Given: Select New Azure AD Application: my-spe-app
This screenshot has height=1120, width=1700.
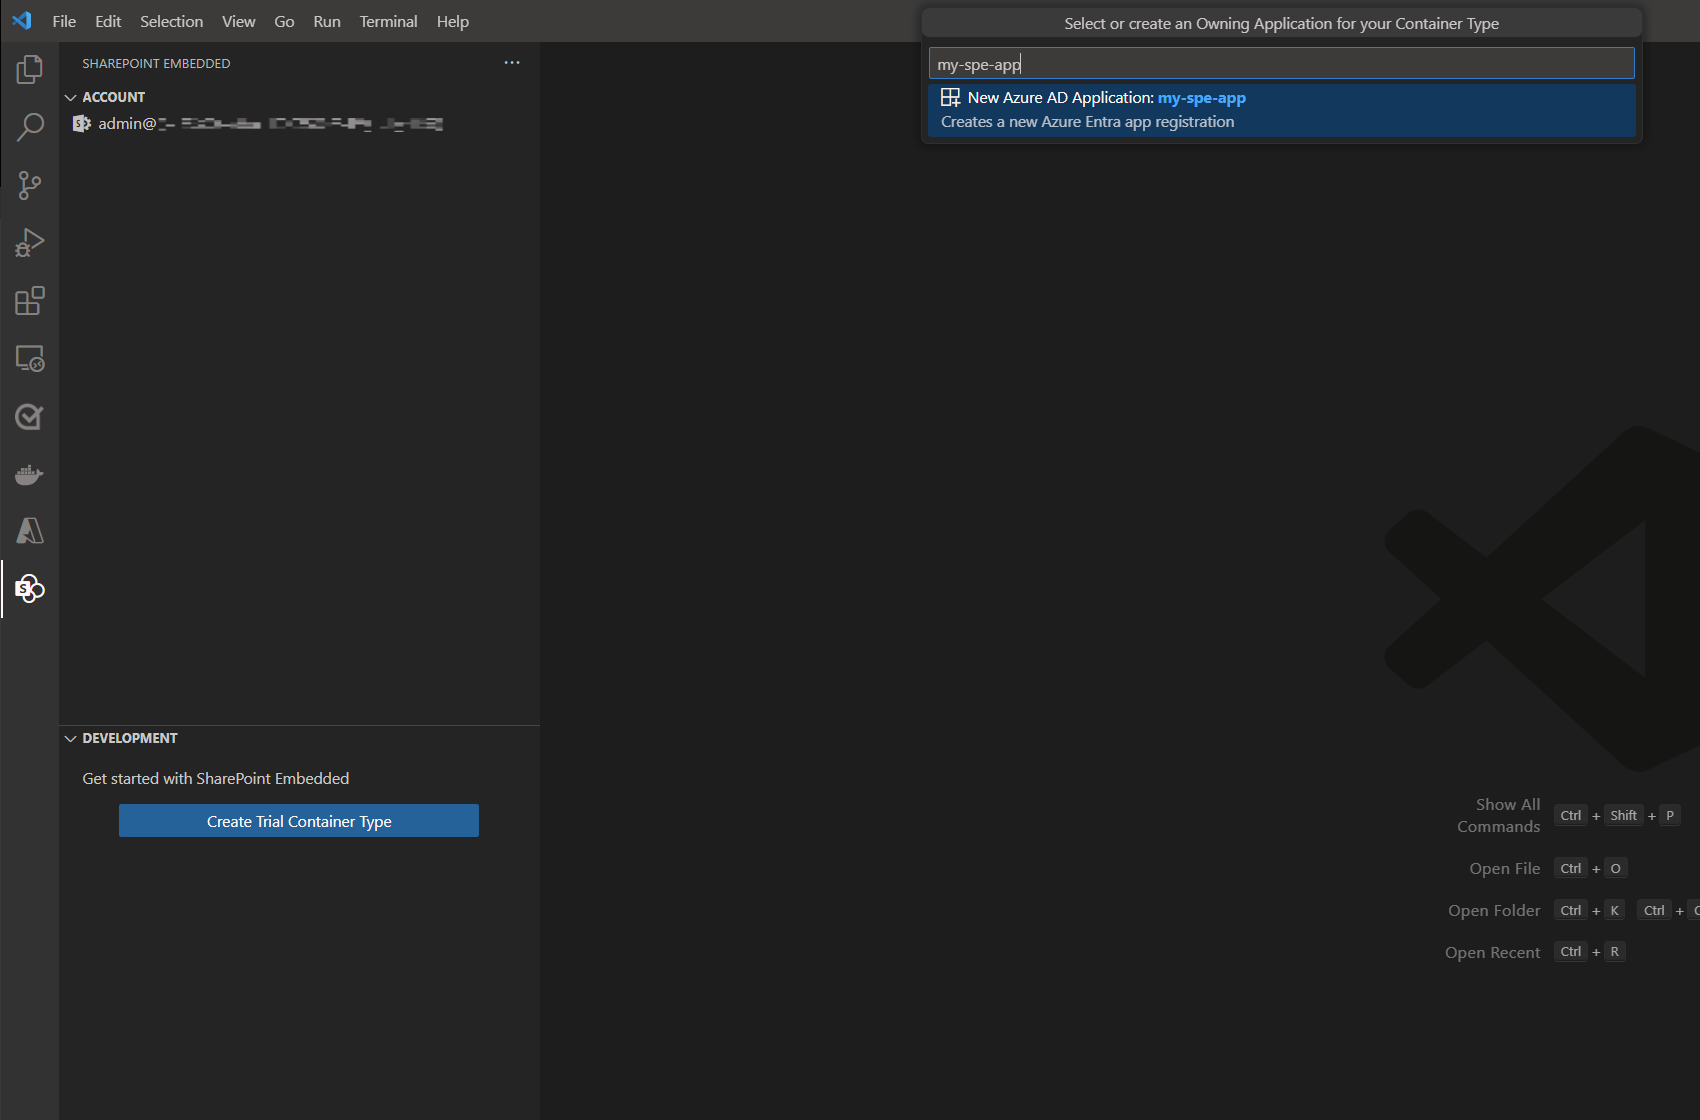Looking at the screenshot, I should pyautogui.click(x=1280, y=108).
